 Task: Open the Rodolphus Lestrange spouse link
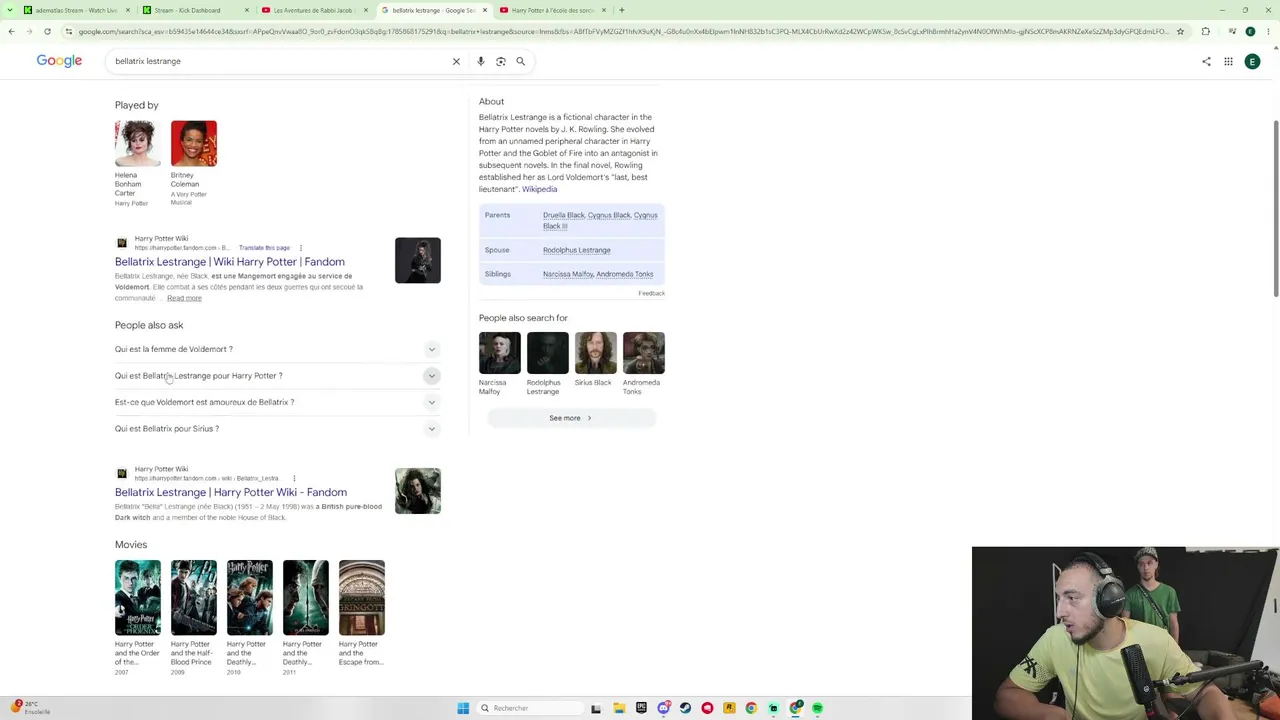click(x=576, y=250)
